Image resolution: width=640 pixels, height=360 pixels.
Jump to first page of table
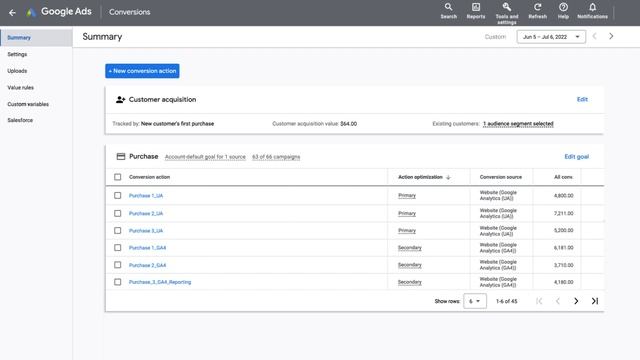[539, 301]
